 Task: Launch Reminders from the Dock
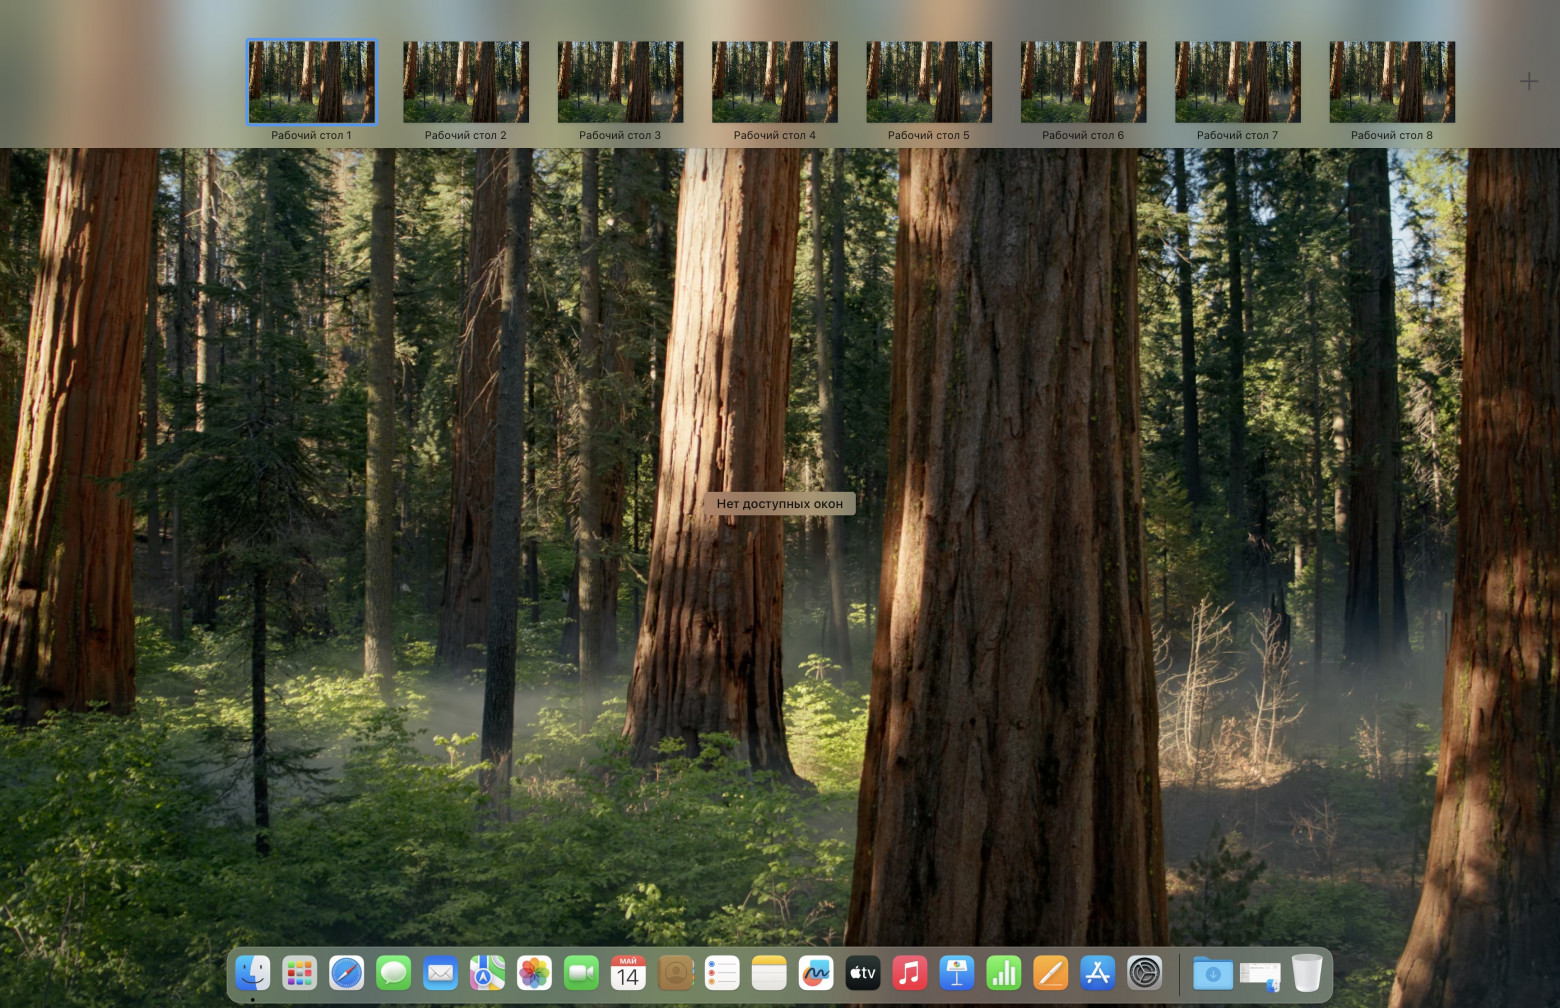point(722,973)
